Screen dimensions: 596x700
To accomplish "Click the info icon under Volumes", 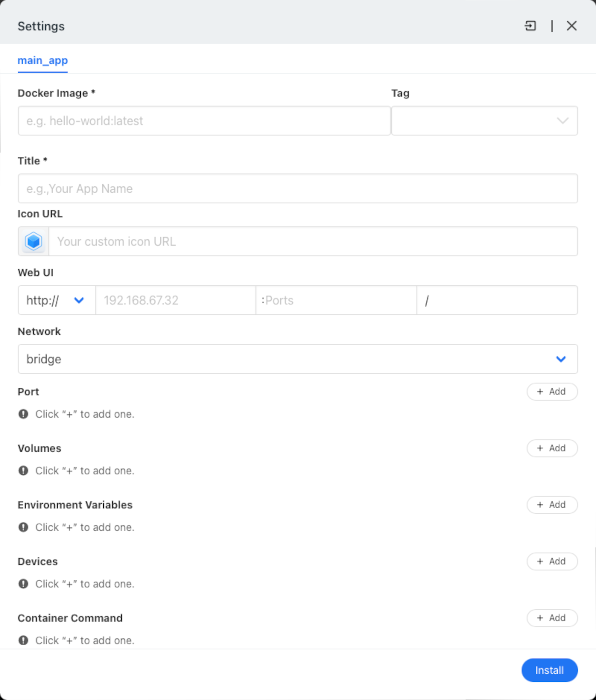I will (23, 471).
